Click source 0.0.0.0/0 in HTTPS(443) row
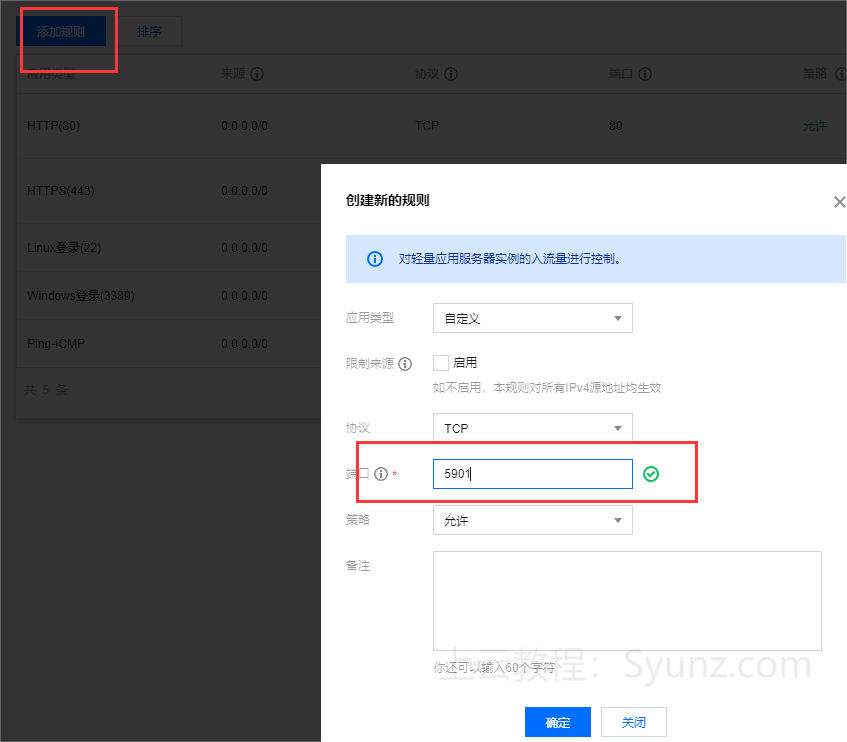The height and width of the screenshot is (742, 847). click(244, 191)
